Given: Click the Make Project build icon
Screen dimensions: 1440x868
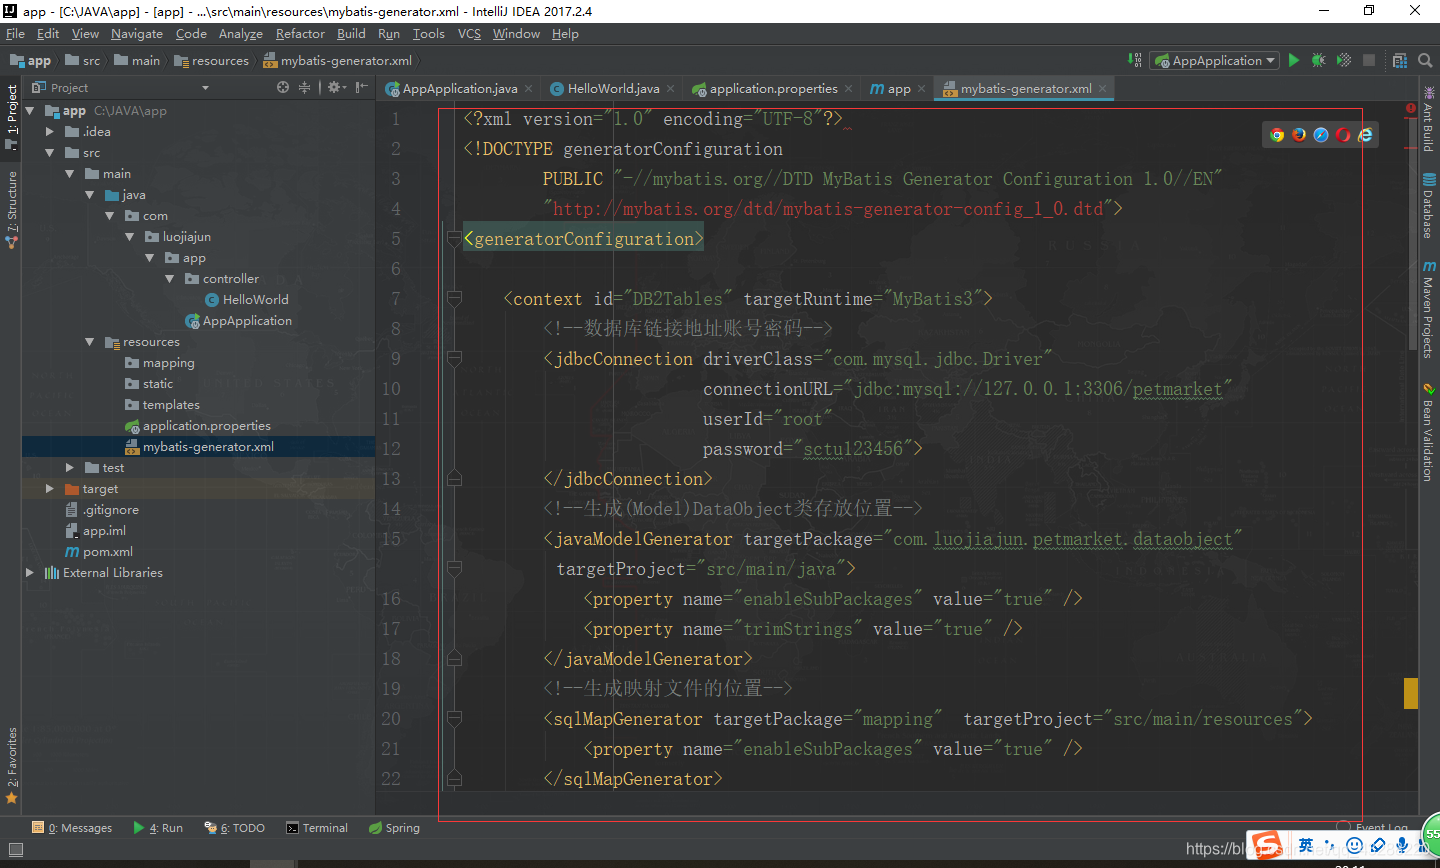Looking at the screenshot, I should [x=1135, y=60].
